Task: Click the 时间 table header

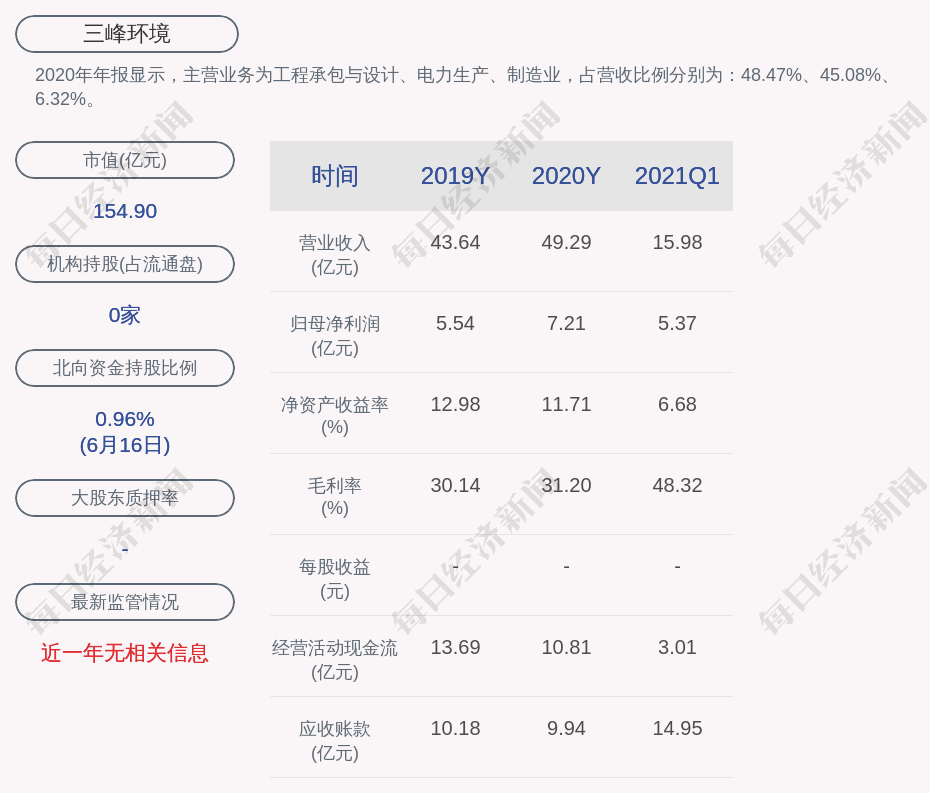Action: pyautogui.click(x=334, y=176)
